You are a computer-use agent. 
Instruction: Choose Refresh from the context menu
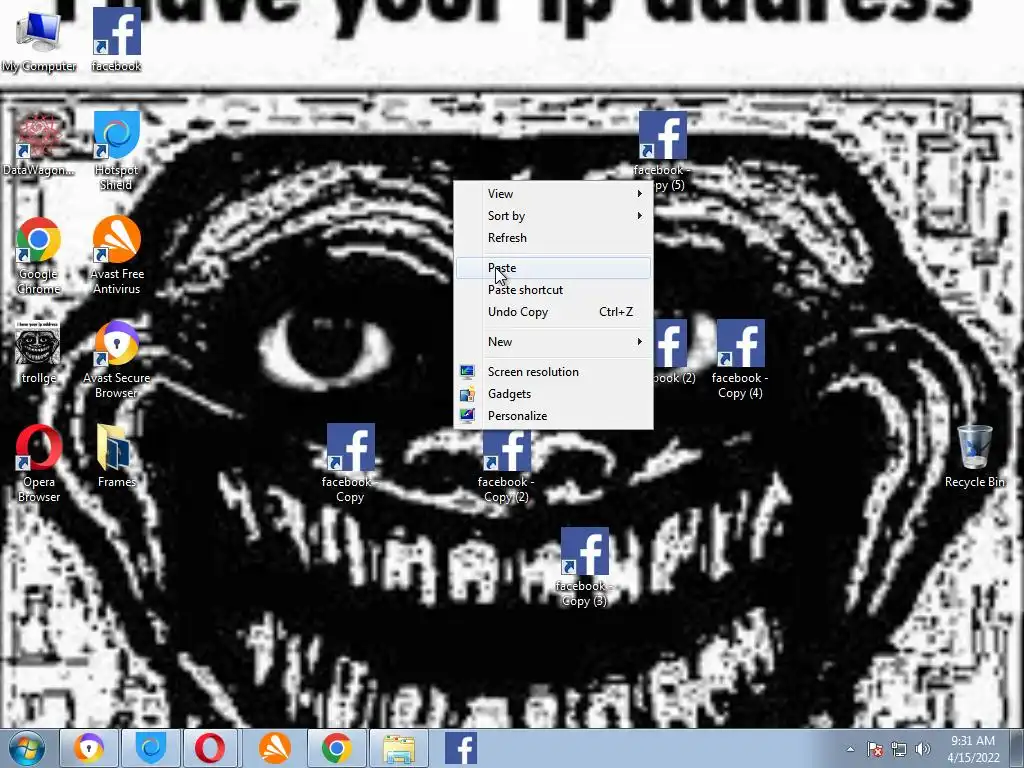(553, 238)
